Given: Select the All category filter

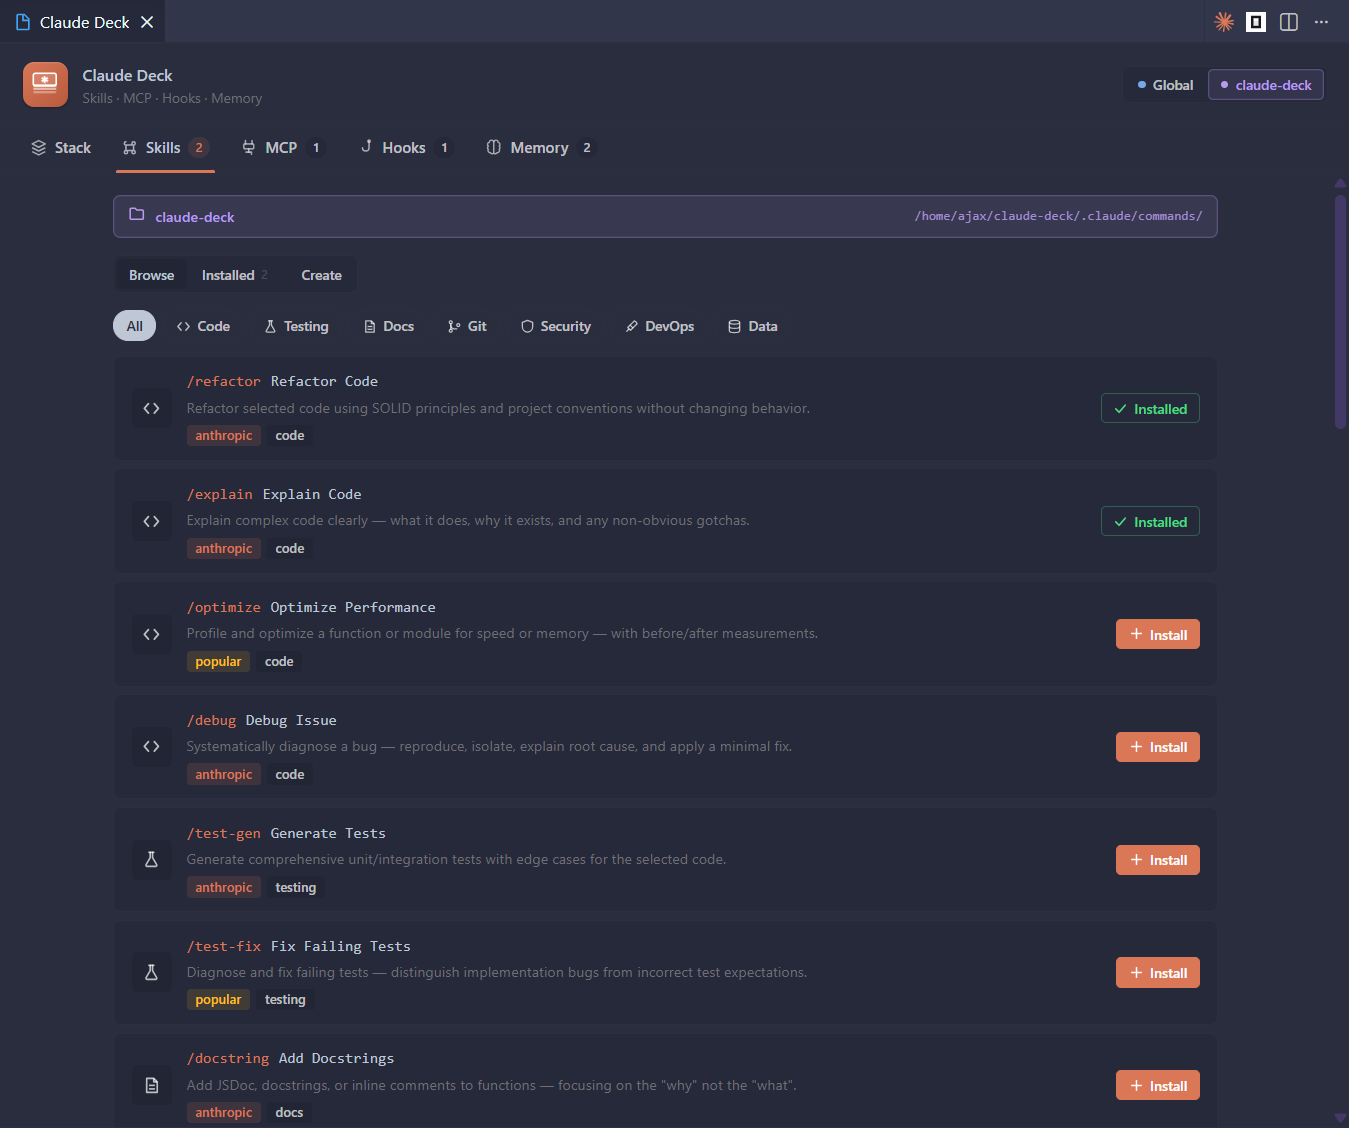Looking at the screenshot, I should tap(135, 326).
